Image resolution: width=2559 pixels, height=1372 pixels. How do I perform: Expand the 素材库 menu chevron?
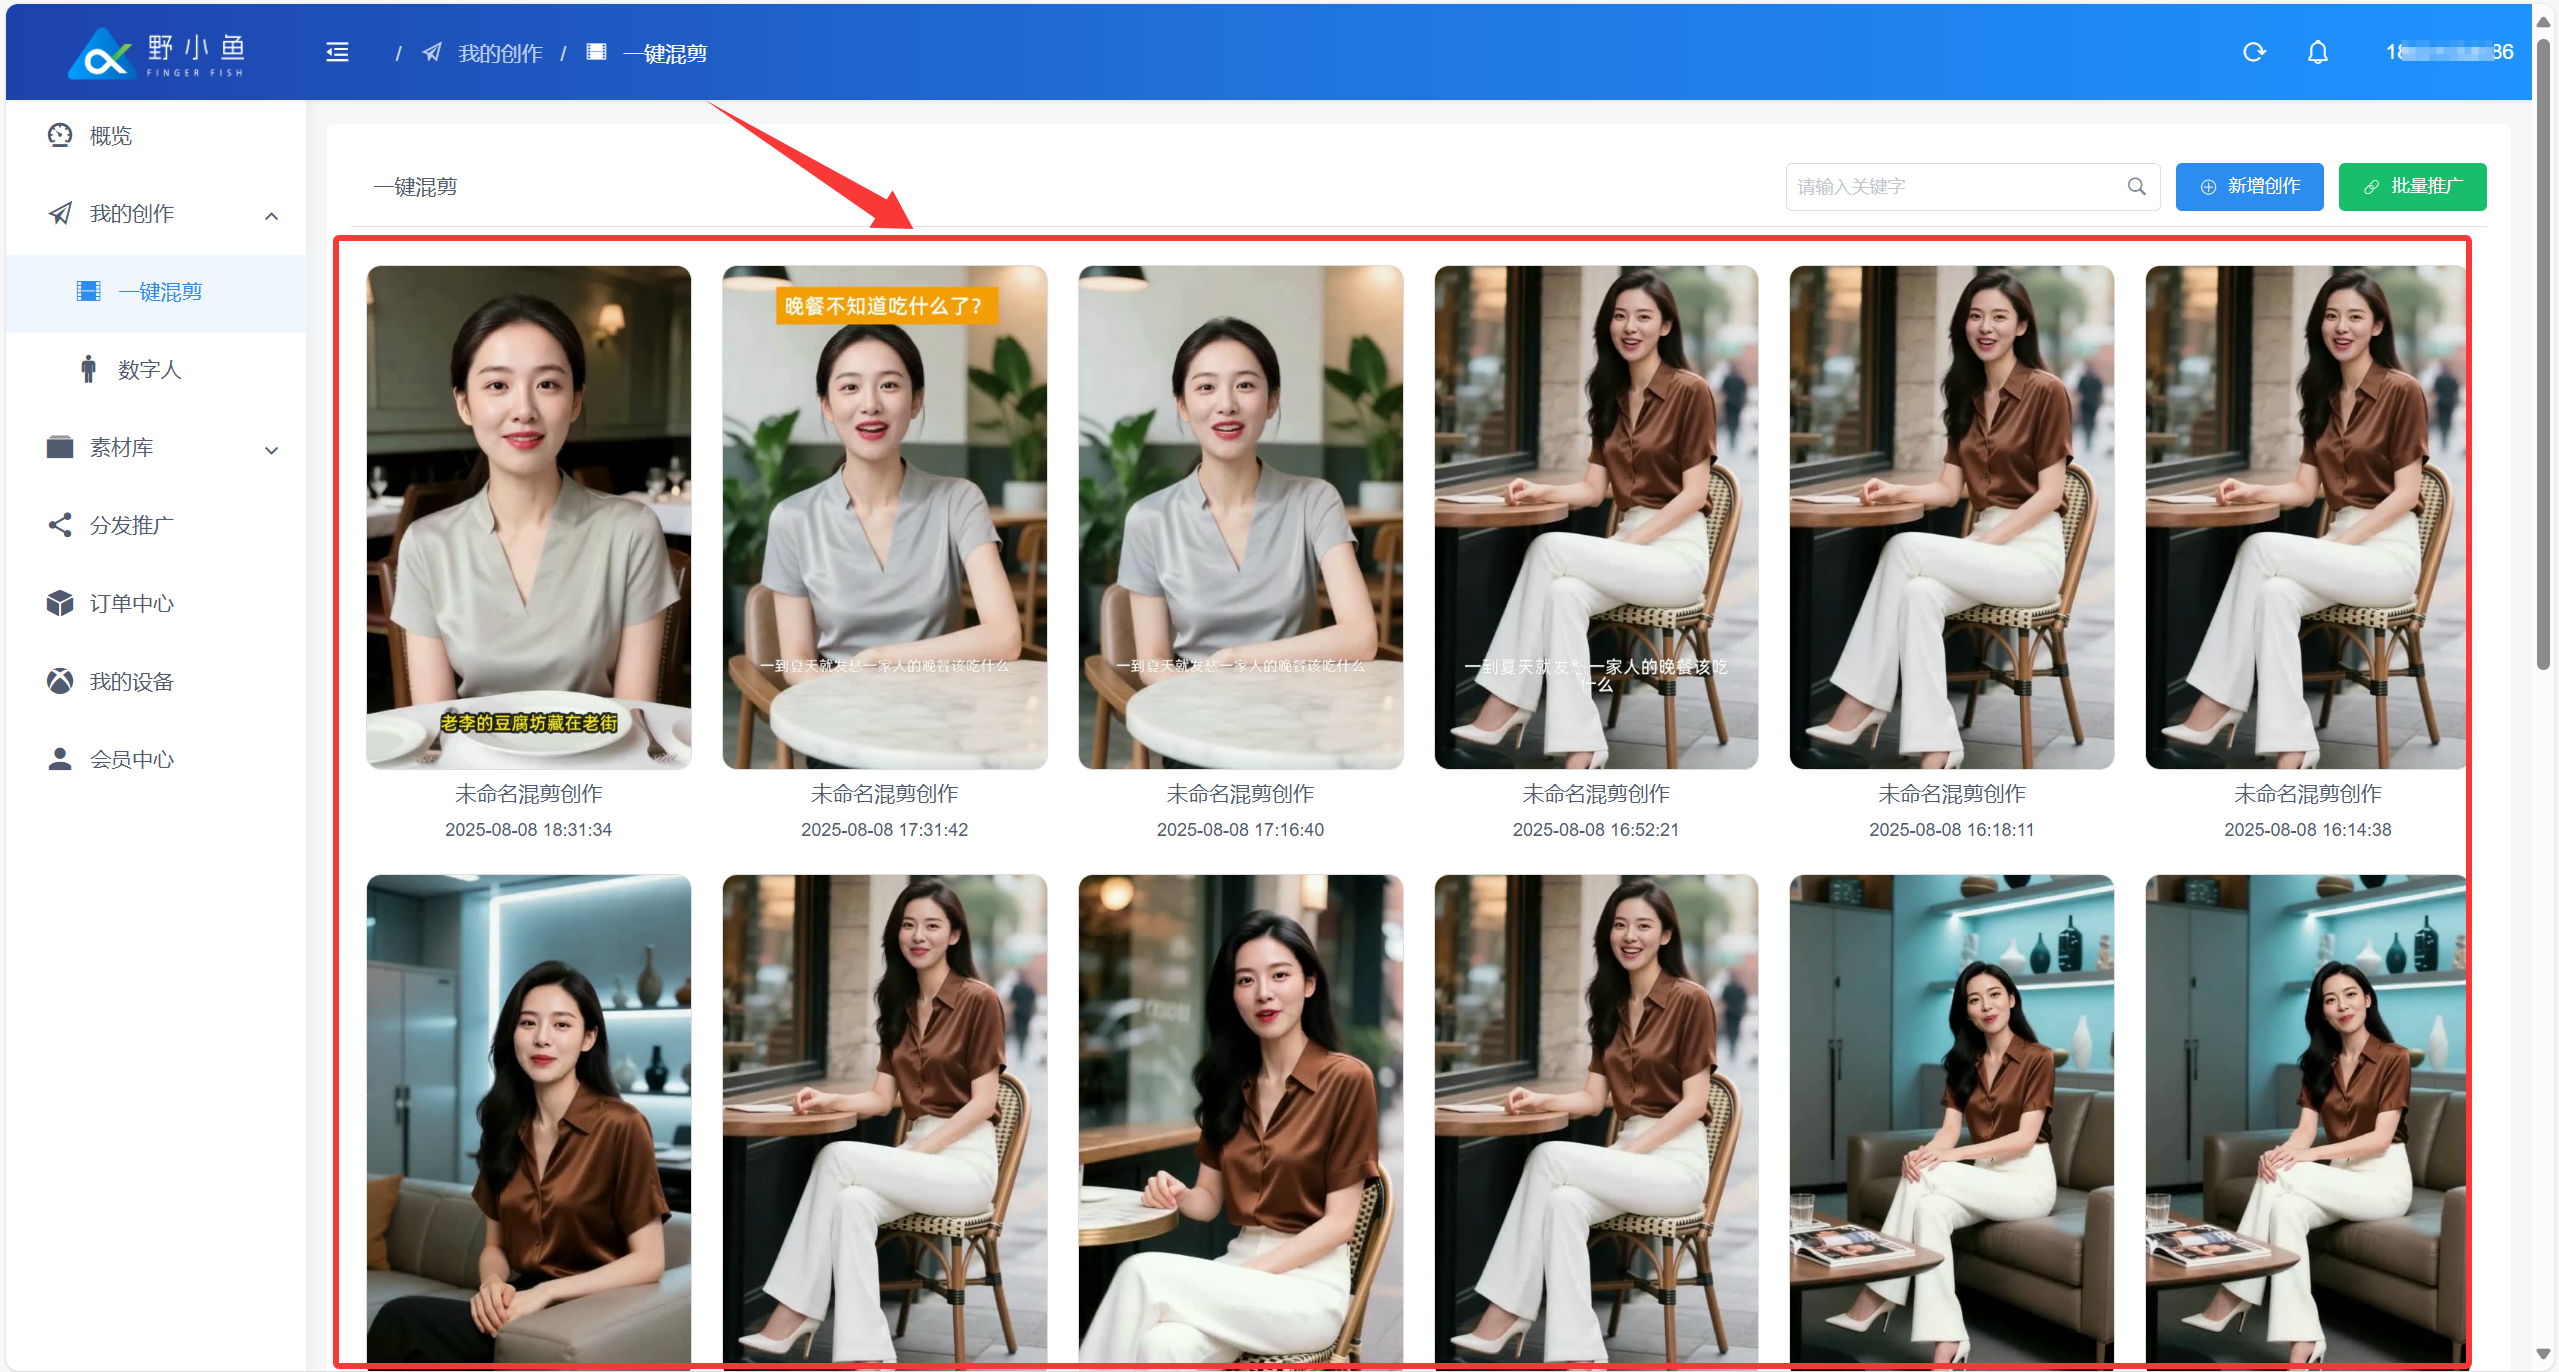pos(271,450)
